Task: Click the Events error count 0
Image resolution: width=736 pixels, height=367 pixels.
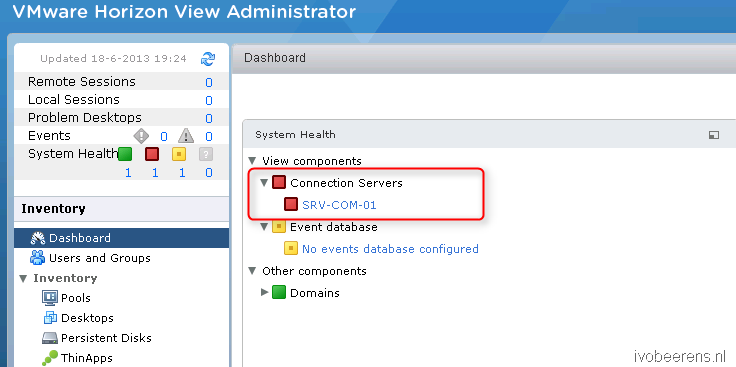Action: (164, 137)
